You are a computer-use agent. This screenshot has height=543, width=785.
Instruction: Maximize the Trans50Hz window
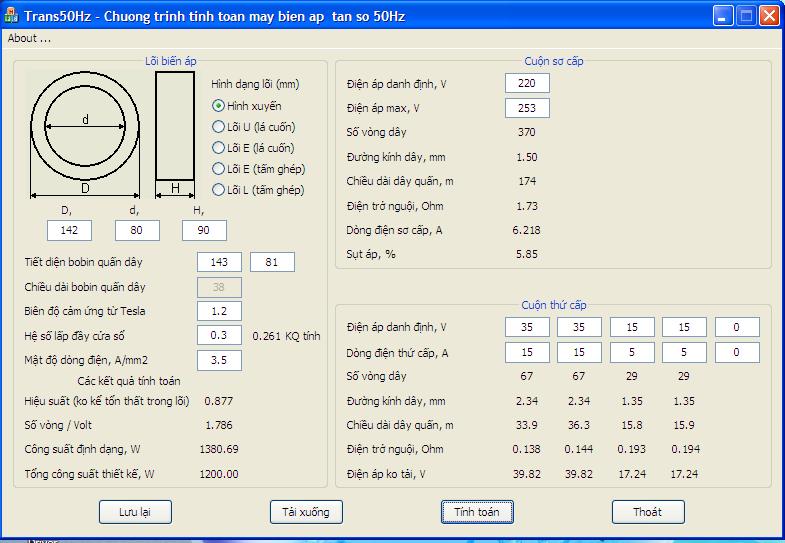coord(746,16)
